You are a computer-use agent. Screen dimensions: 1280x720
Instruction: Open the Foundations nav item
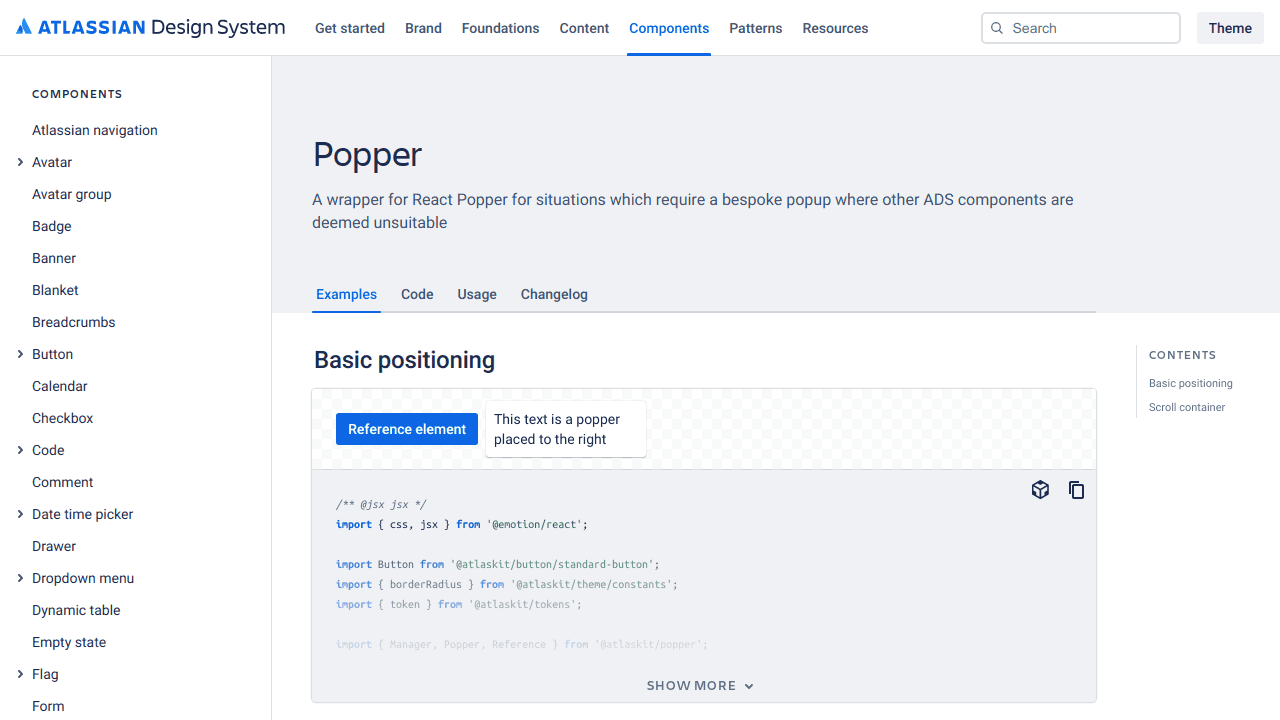pyautogui.click(x=500, y=28)
